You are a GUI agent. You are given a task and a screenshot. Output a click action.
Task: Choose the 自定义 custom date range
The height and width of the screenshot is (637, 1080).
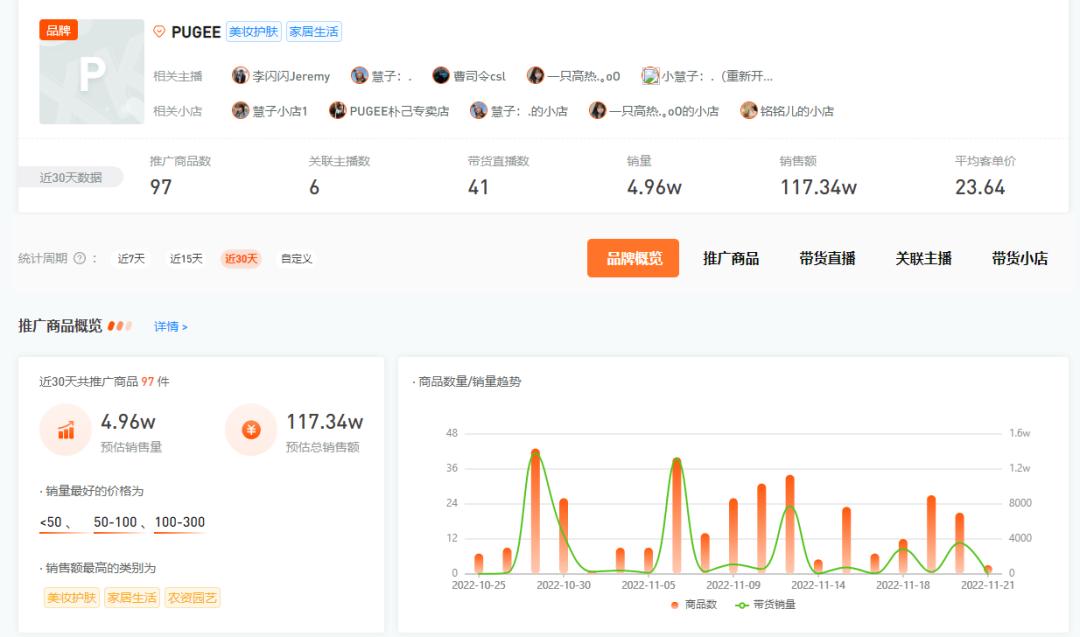(295, 258)
